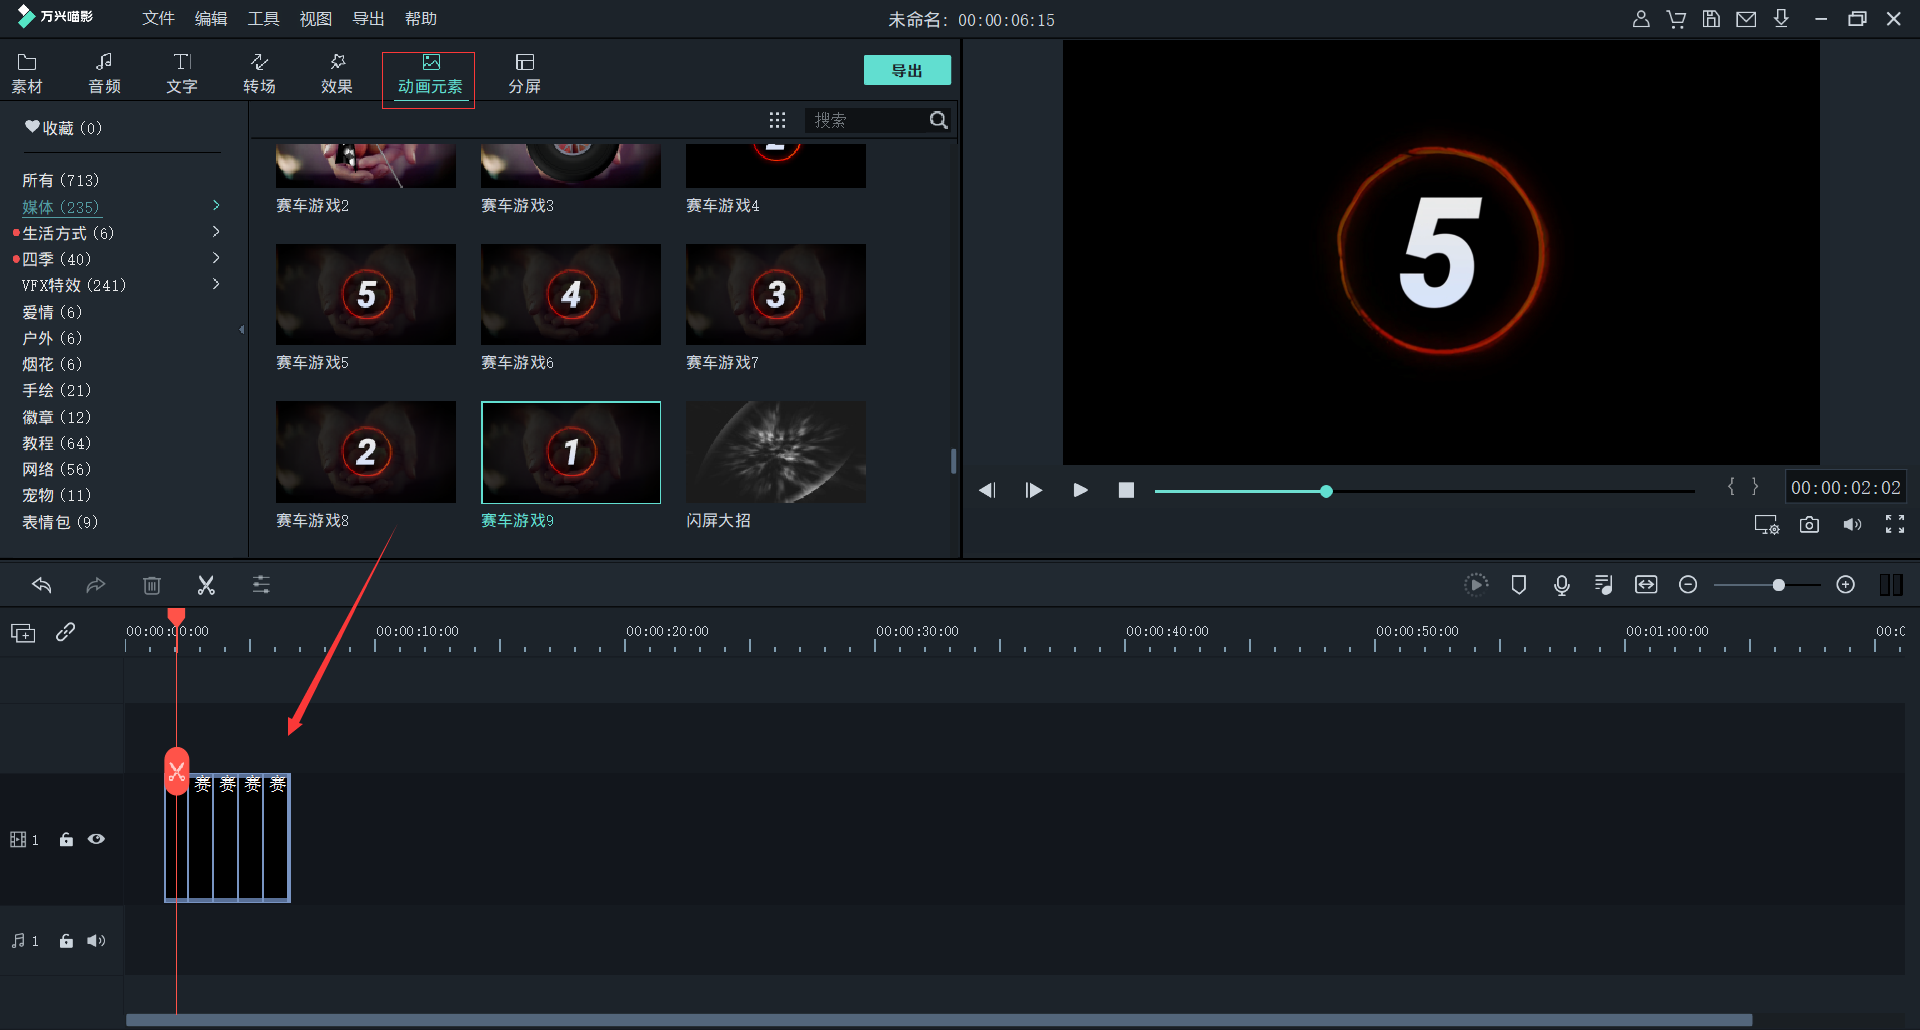Open the microphone voiceover recording
This screenshot has height=1030, width=1920.
click(x=1561, y=585)
